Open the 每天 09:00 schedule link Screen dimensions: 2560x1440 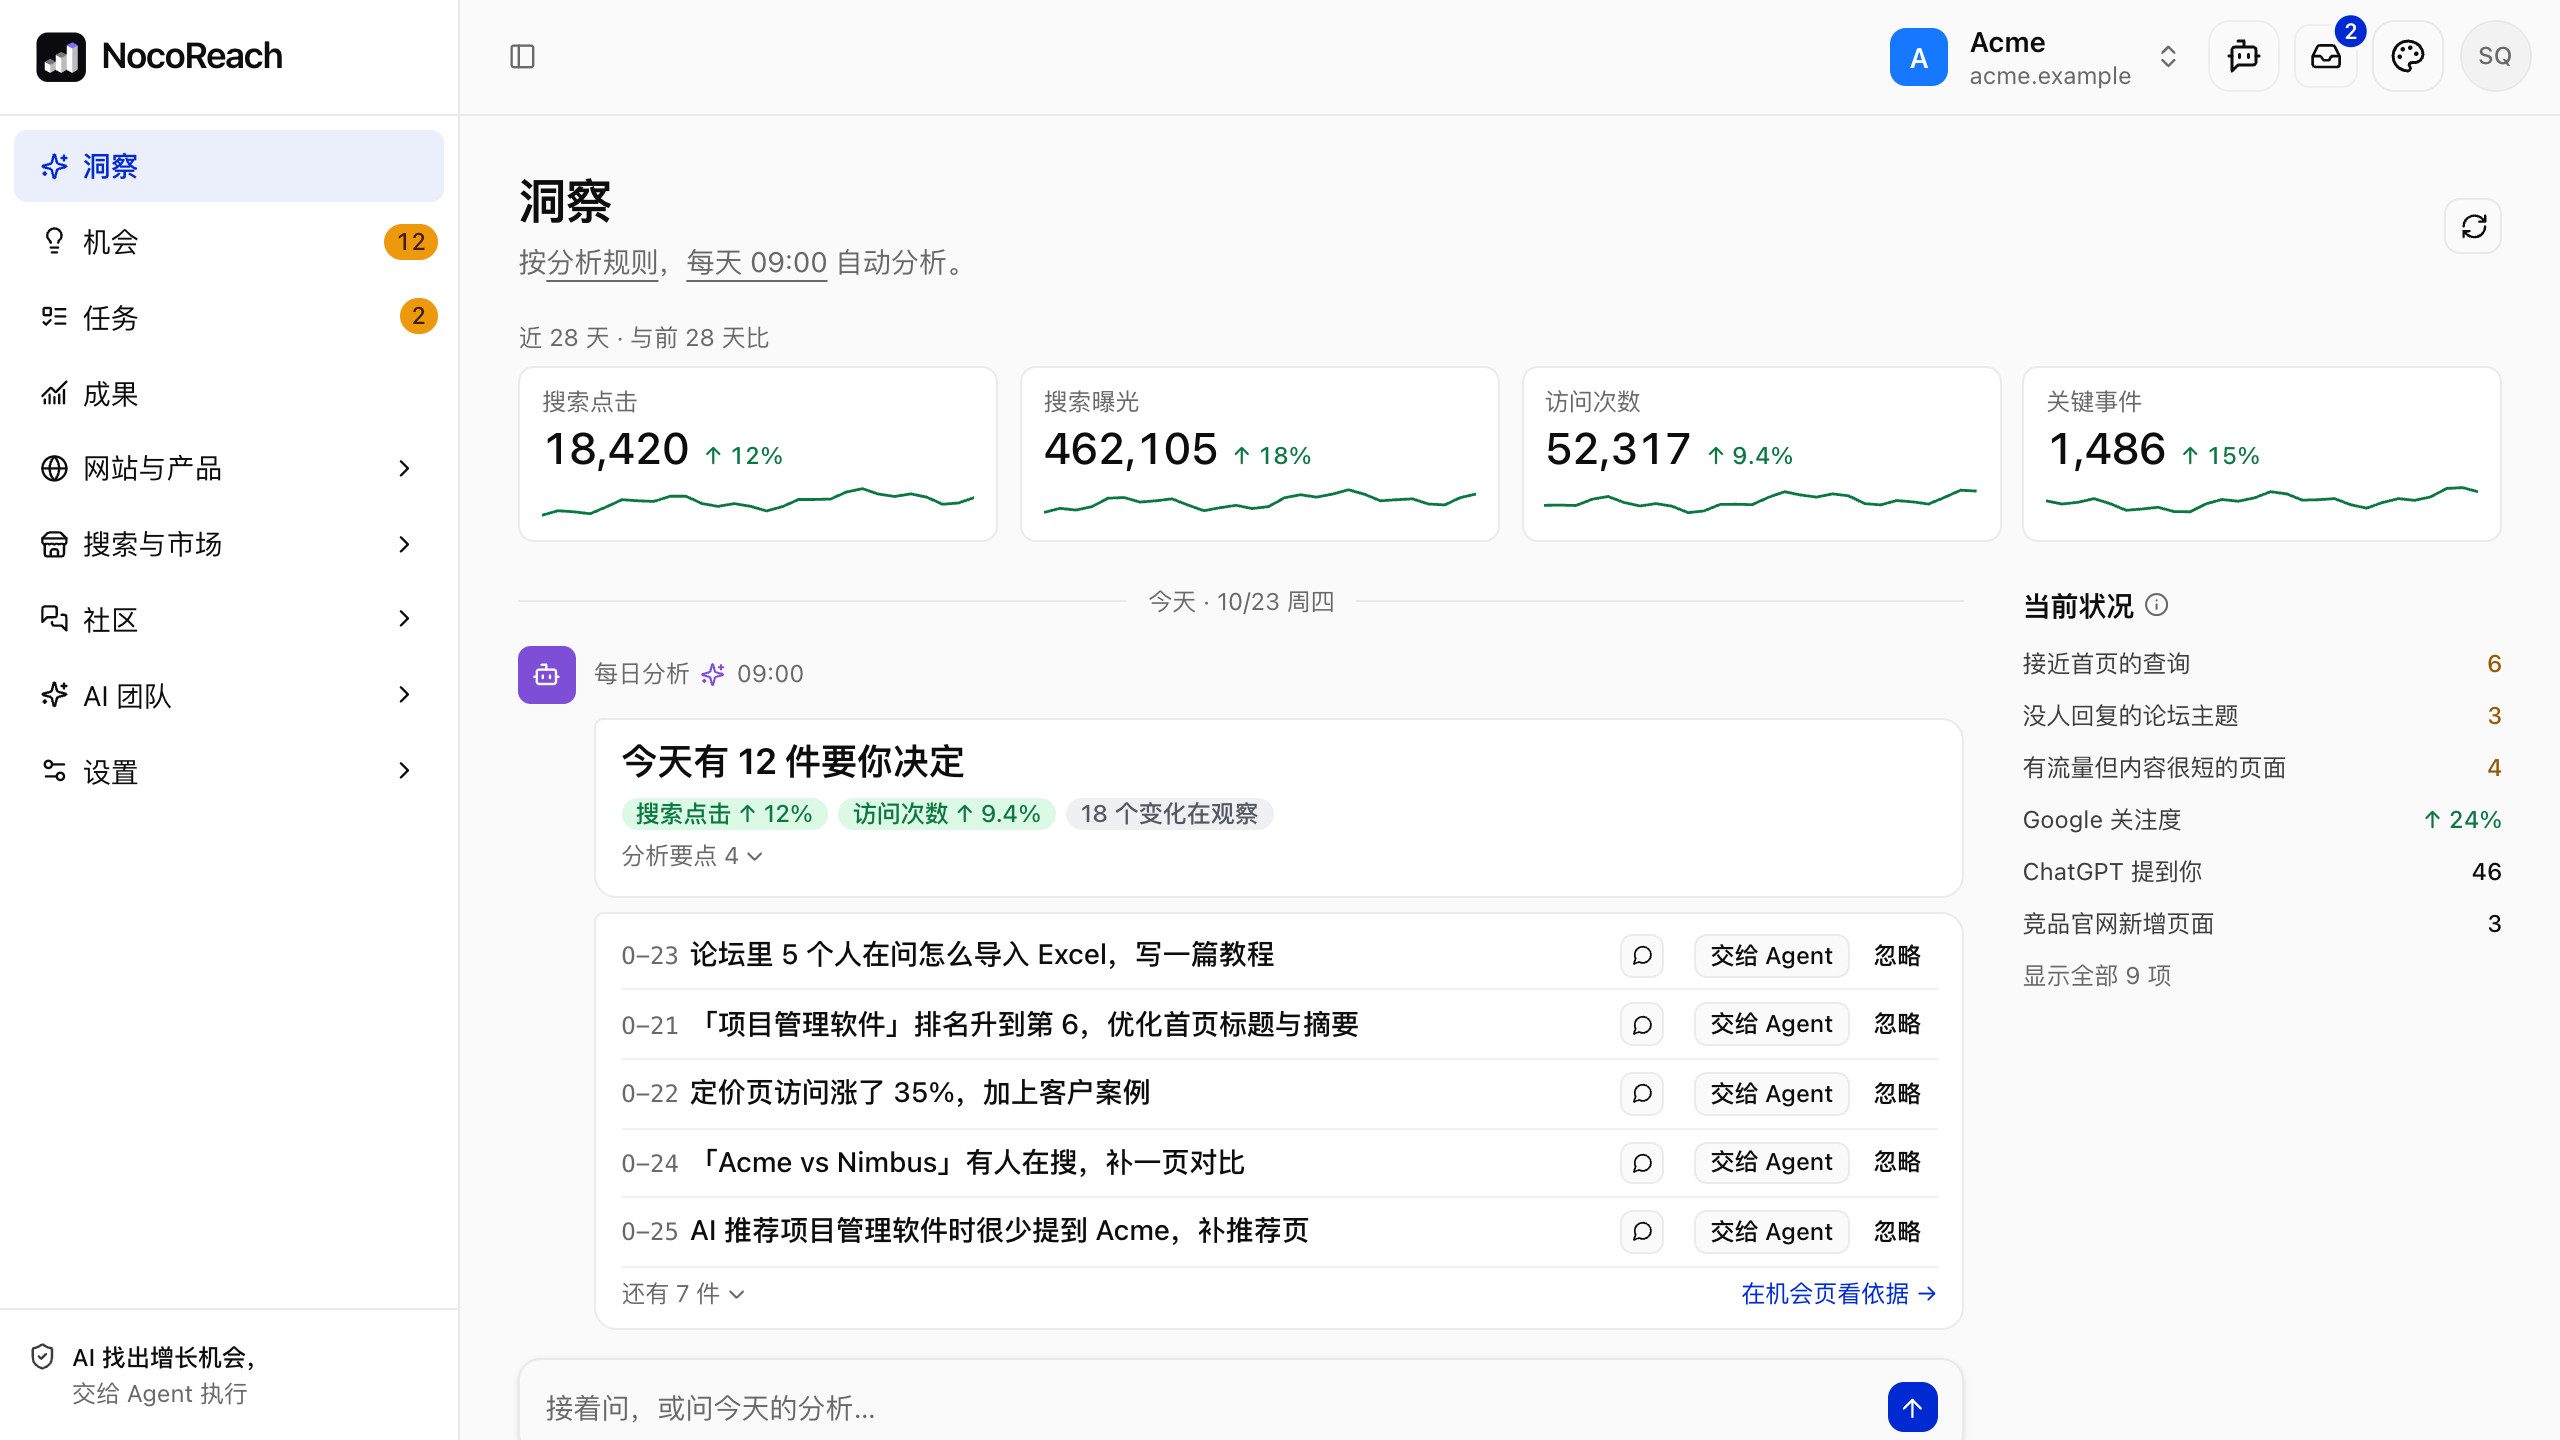coord(757,263)
